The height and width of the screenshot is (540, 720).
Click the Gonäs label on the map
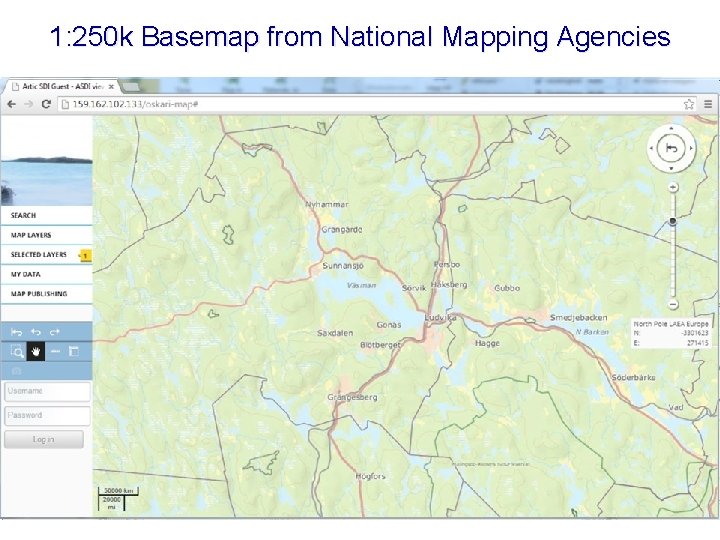pyautogui.click(x=389, y=325)
